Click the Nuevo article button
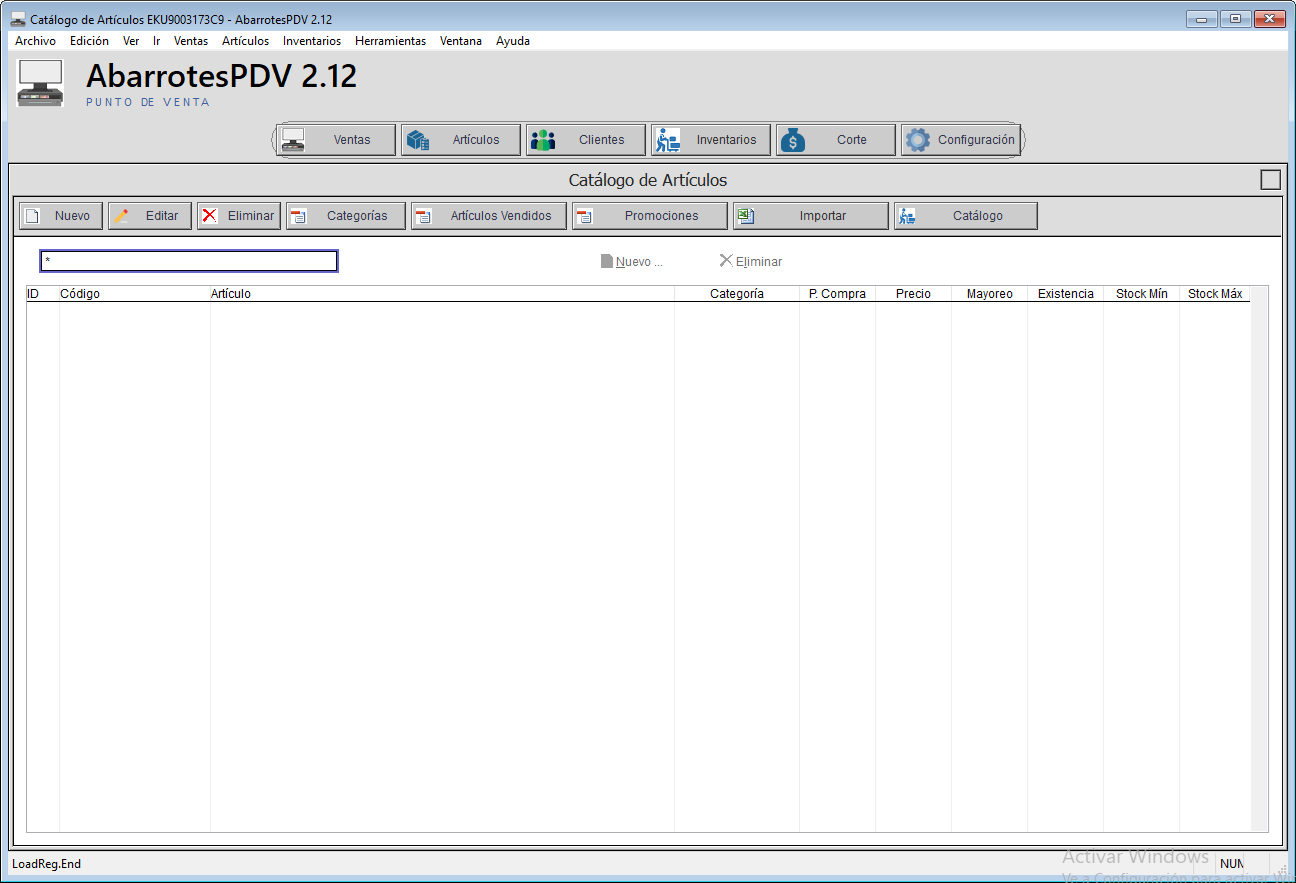This screenshot has height=883, width=1296. 61,216
